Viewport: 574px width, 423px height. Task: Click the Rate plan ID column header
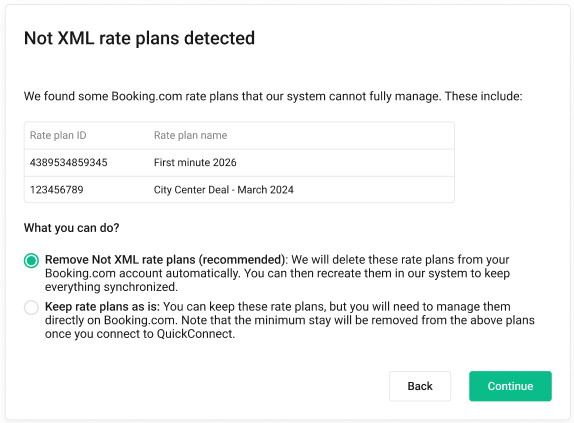tap(58, 135)
